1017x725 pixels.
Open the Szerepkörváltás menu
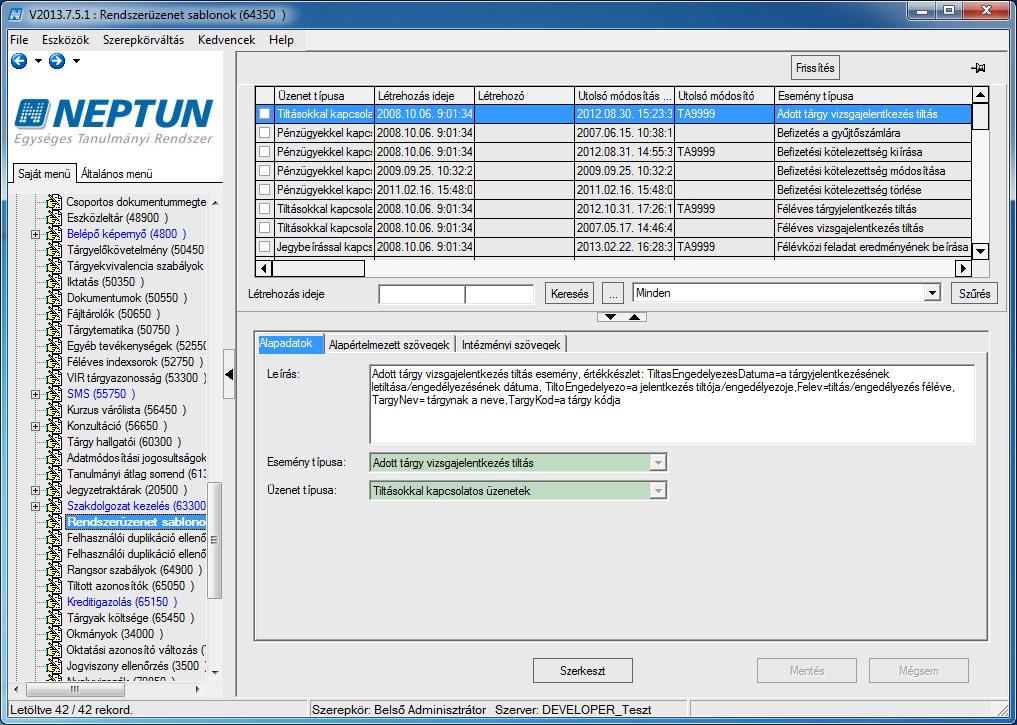[x=143, y=40]
